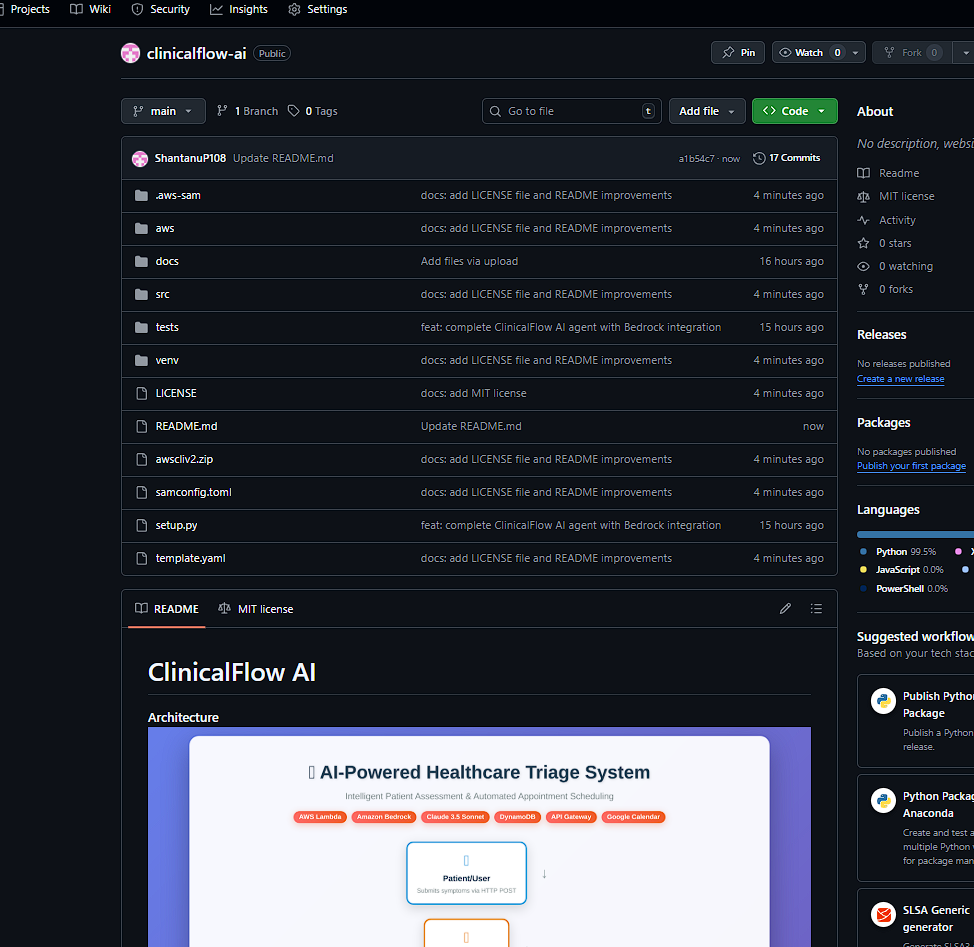This screenshot has height=947, width=974.
Task: Click the commit history clock icon
Action: [x=759, y=158]
